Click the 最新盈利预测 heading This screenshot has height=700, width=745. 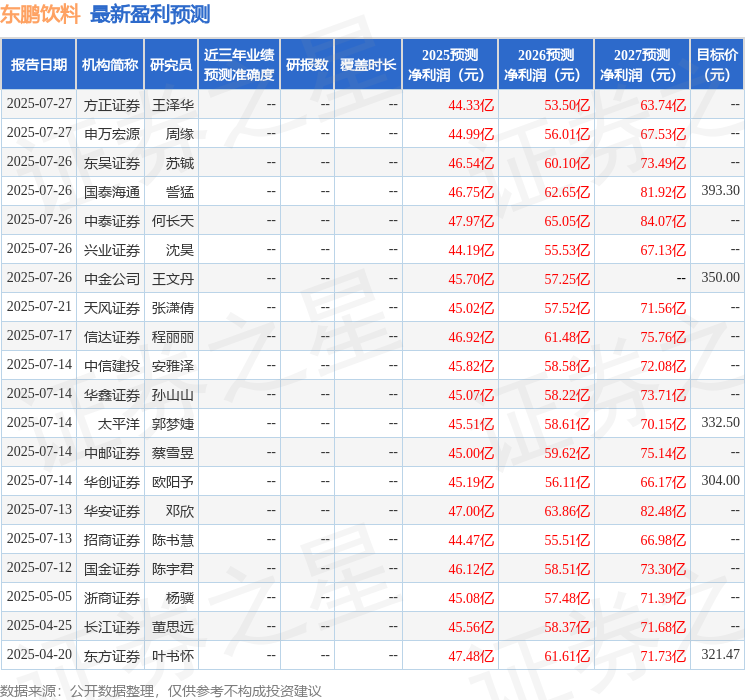coord(150,14)
